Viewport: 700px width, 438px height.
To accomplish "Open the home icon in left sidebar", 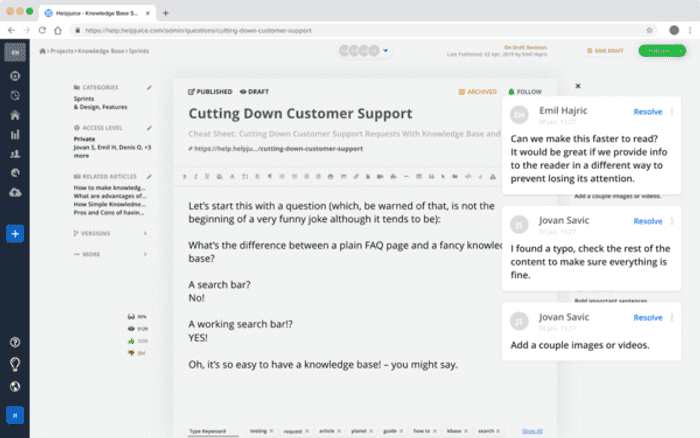I will pos(15,115).
